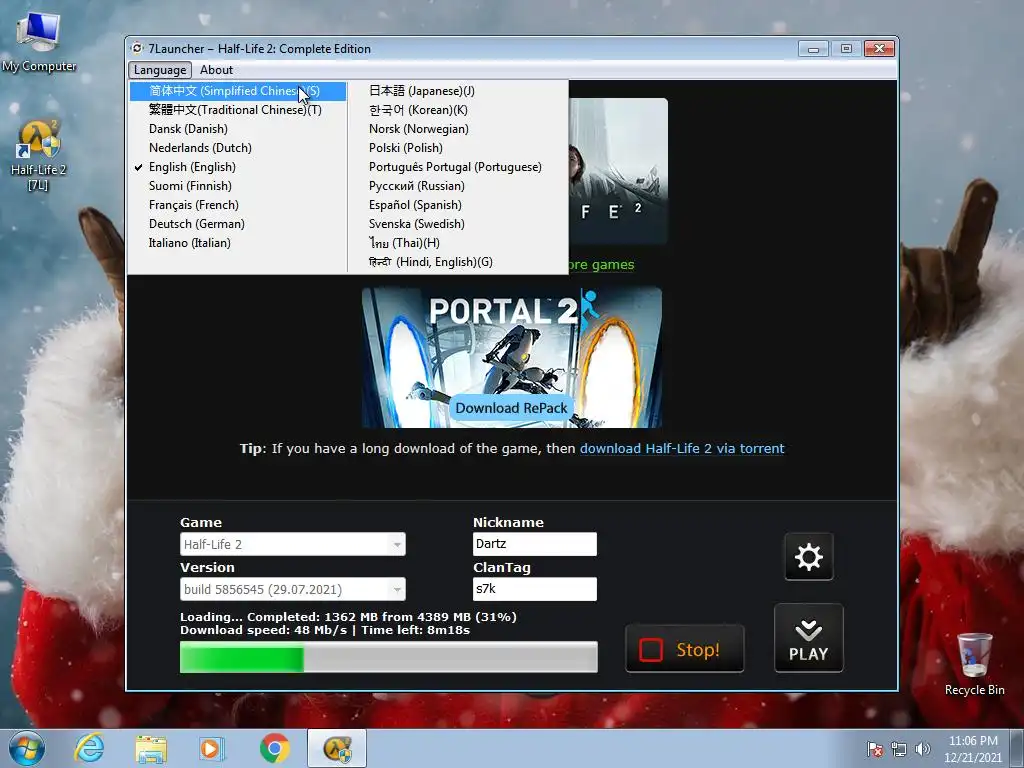Launch Internet Explorer from the taskbar
Screen dimensions: 1024x768
[89, 748]
